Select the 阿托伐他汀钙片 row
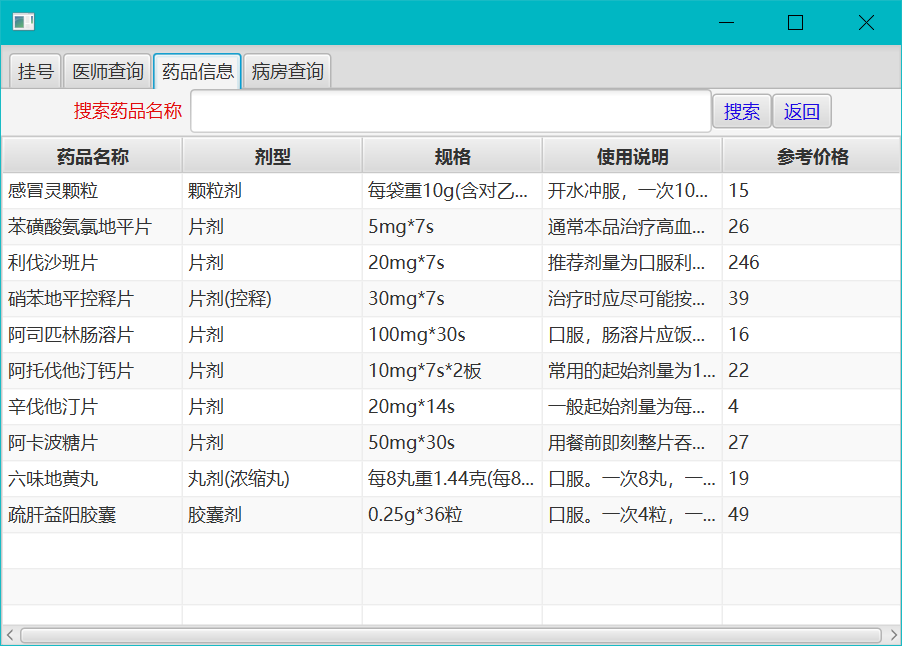 (x=451, y=370)
